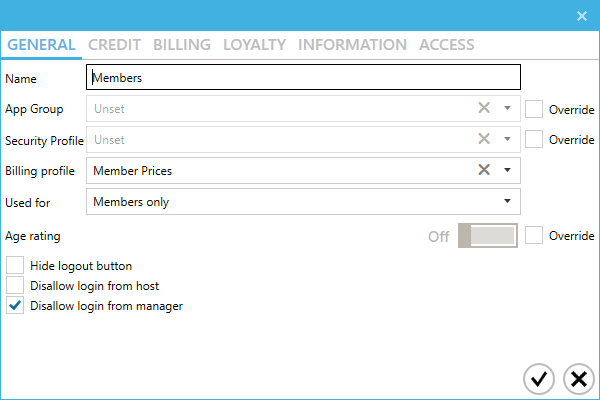Check Disallow login from host

tap(15, 285)
